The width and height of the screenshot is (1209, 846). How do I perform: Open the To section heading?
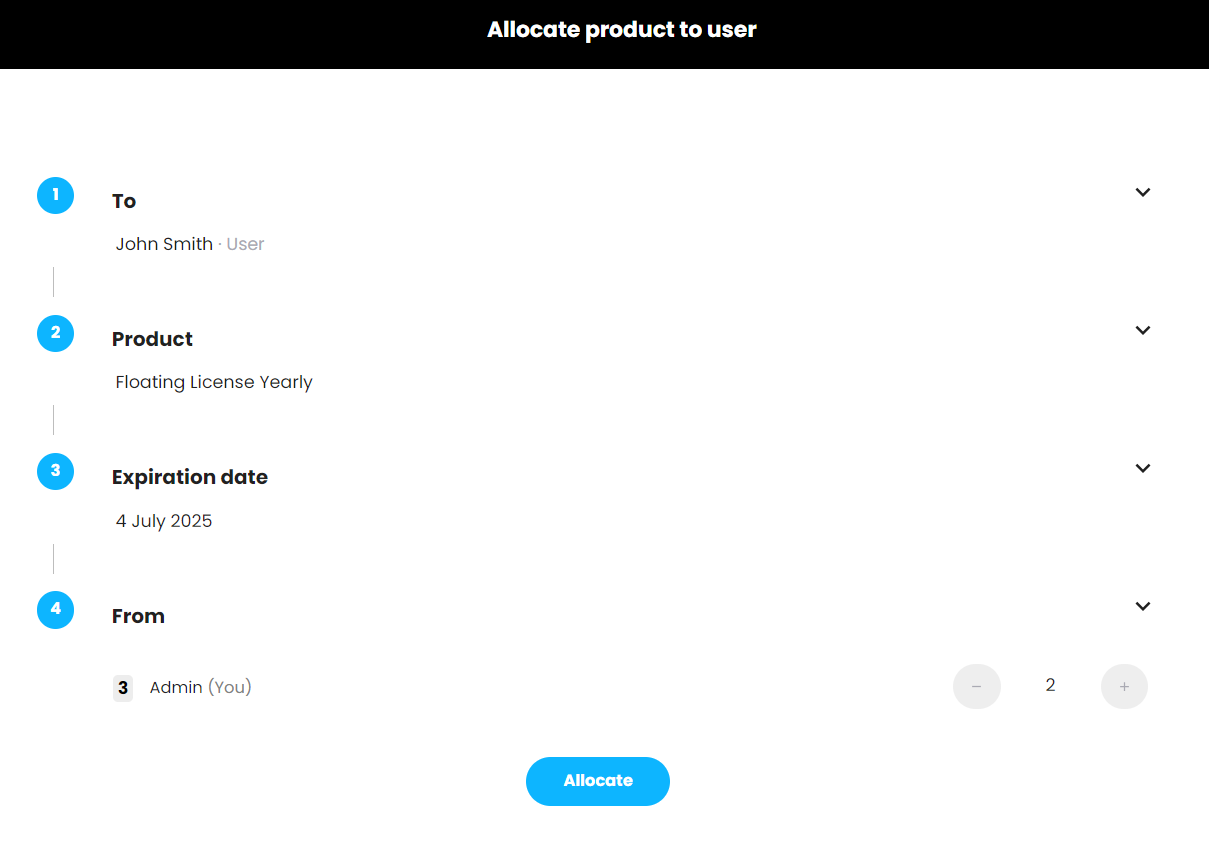(124, 201)
